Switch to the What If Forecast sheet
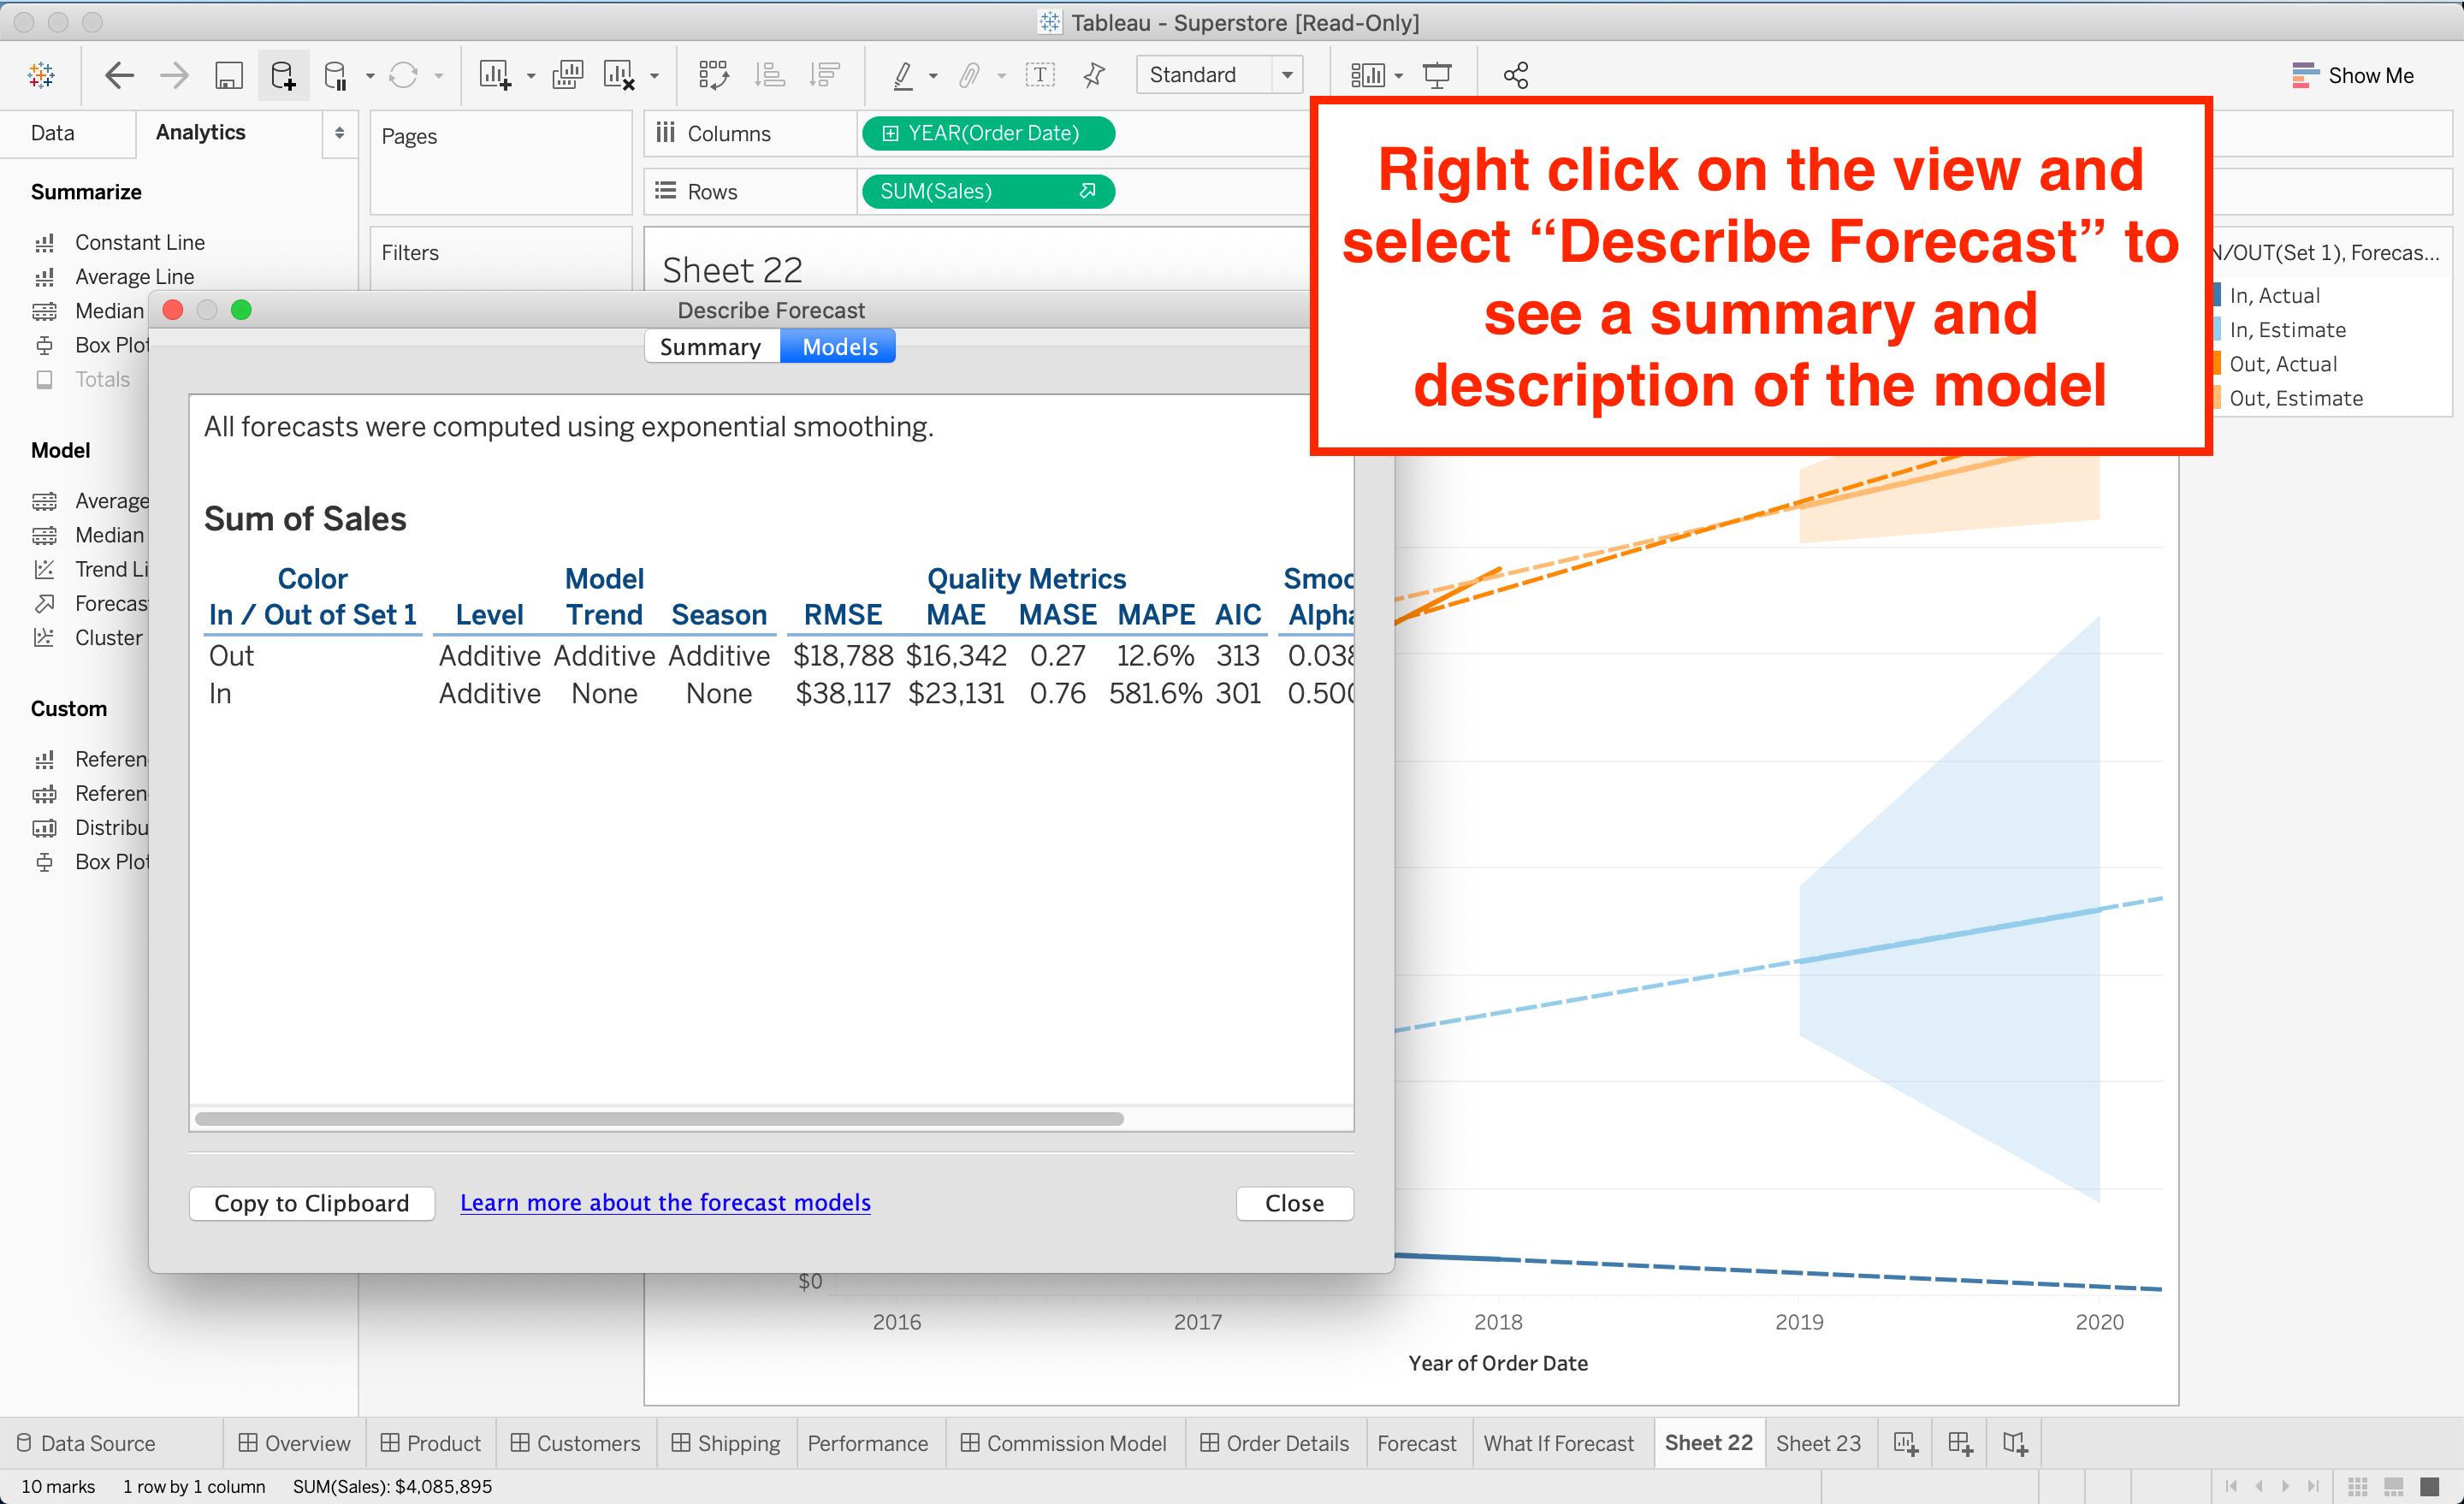2464x1504 pixels. tap(1558, 1443)
